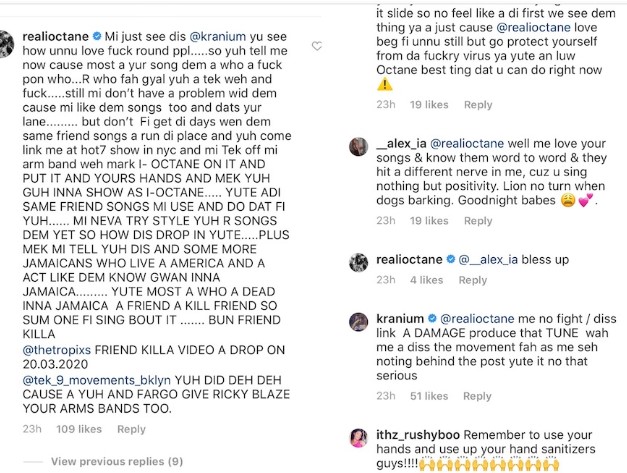
Task: Expand View previous replies (9)
Action: [x=116, y=461]
